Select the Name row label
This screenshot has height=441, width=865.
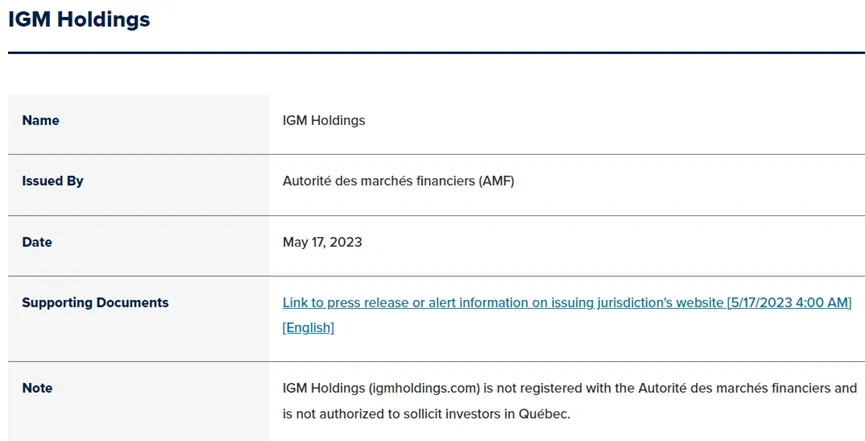(x=41, y=120)
